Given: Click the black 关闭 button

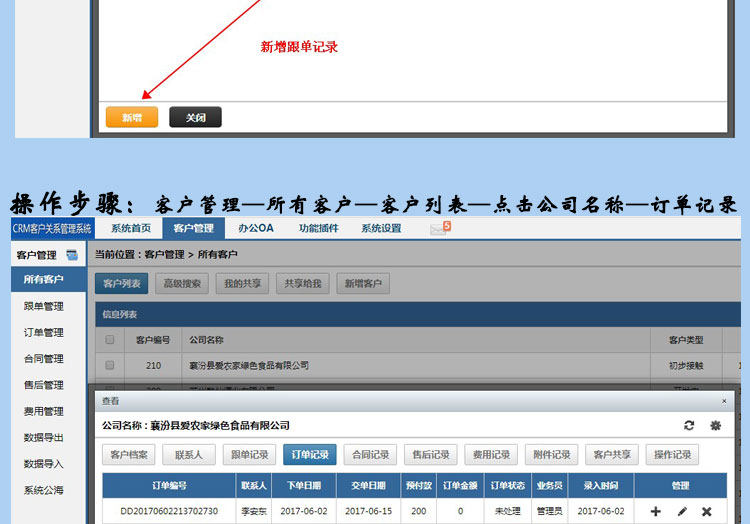Looking at the screenshot, I should point(195,117).
